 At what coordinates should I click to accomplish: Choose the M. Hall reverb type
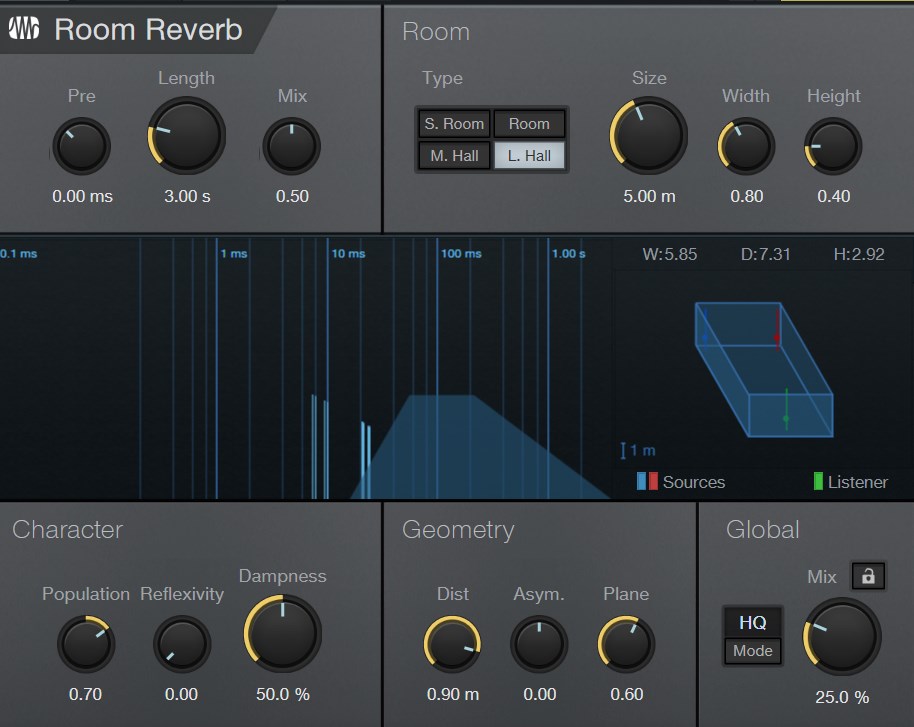(453, 155)
